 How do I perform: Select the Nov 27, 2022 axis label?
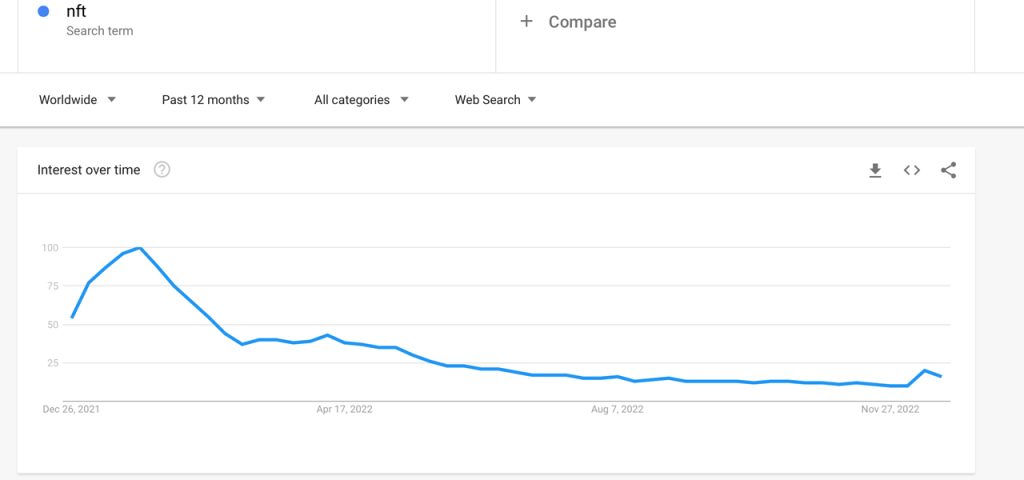pos(890,409)
